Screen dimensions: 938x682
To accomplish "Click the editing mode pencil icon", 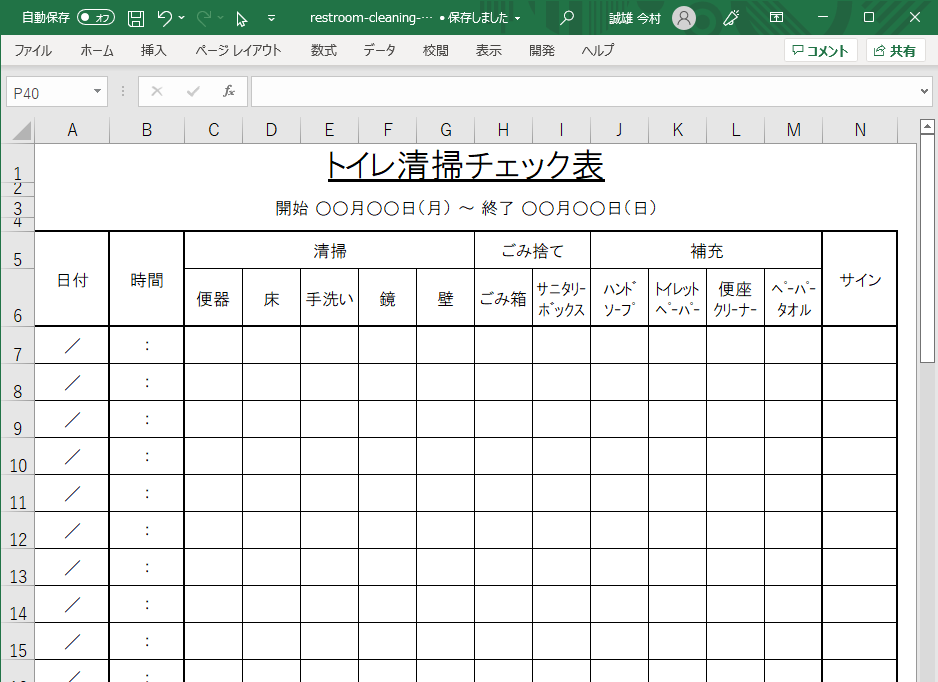I will point(730,17).
